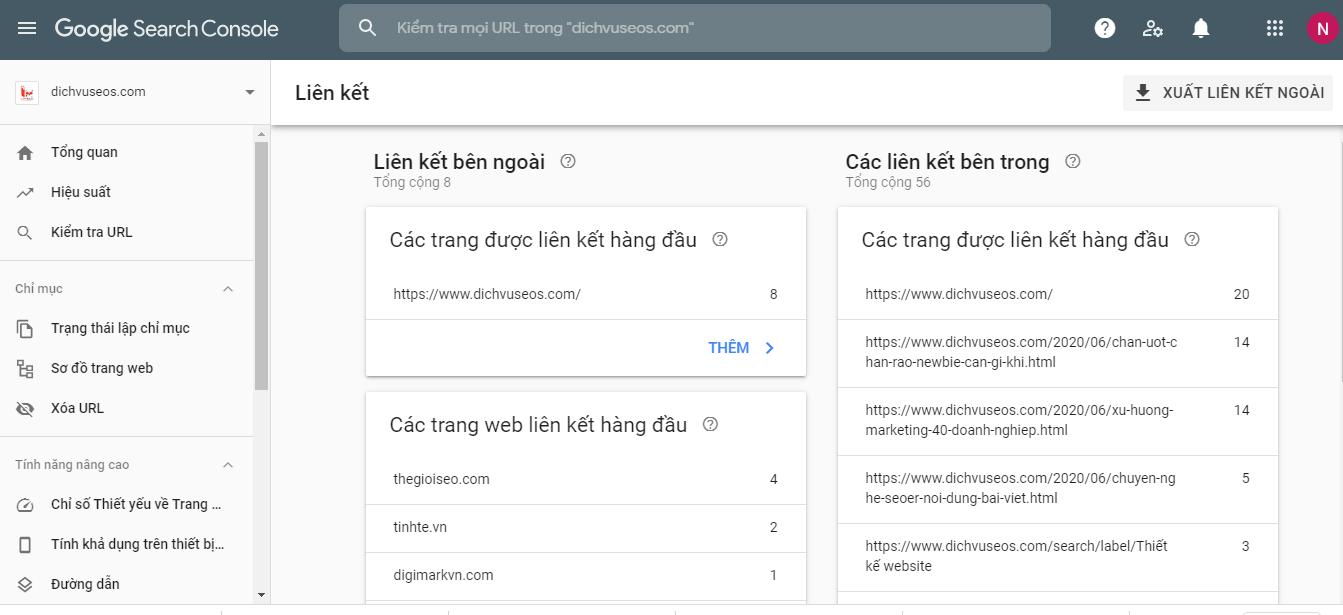
Task: Open chan-uot-chan-rao-newbie internal link row
Action: coord(1058,353)
